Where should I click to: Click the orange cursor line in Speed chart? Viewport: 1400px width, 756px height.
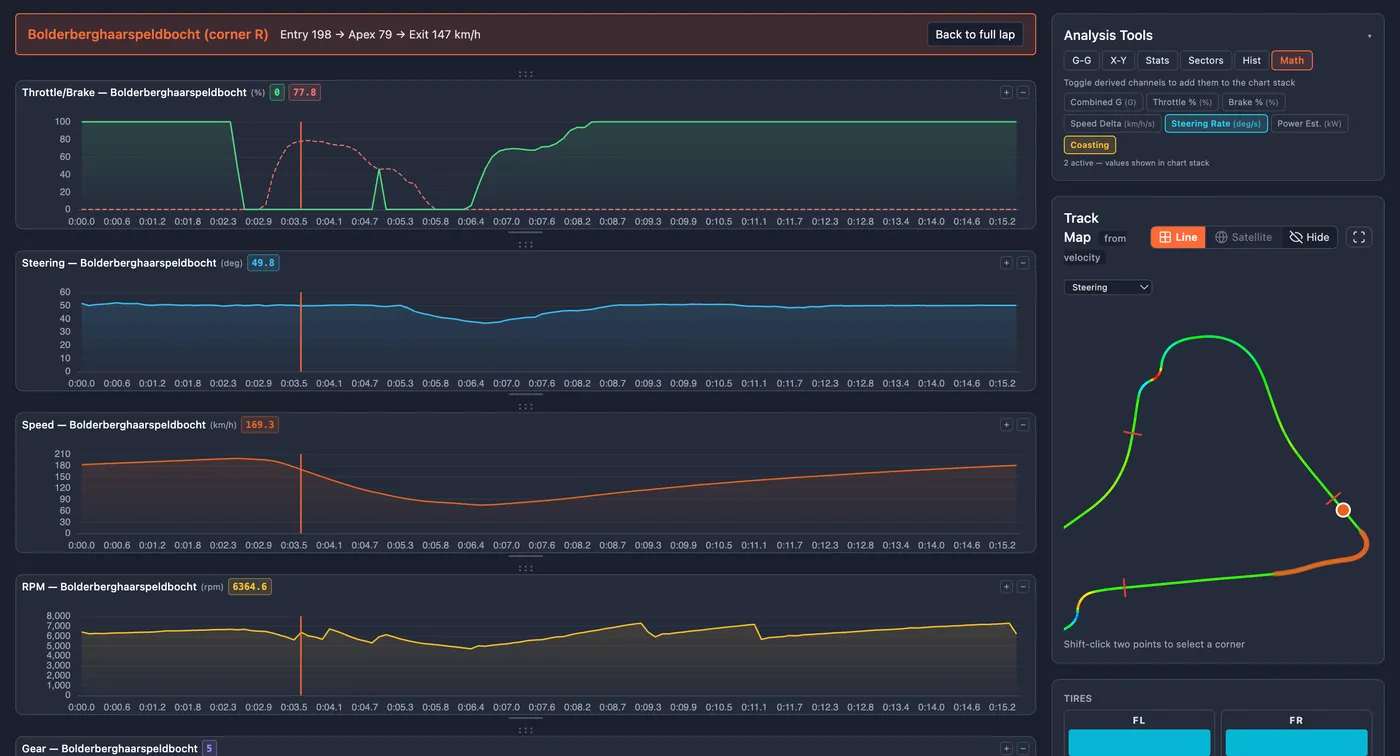[300, 493]
